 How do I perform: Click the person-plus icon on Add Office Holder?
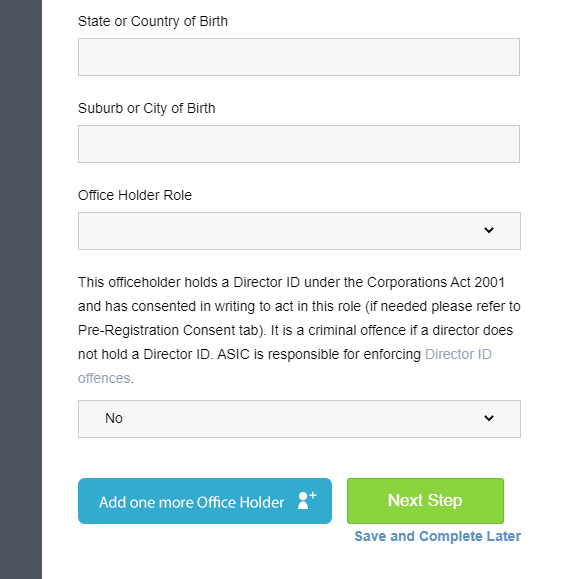pyautogui.click(x=307, y=501)
